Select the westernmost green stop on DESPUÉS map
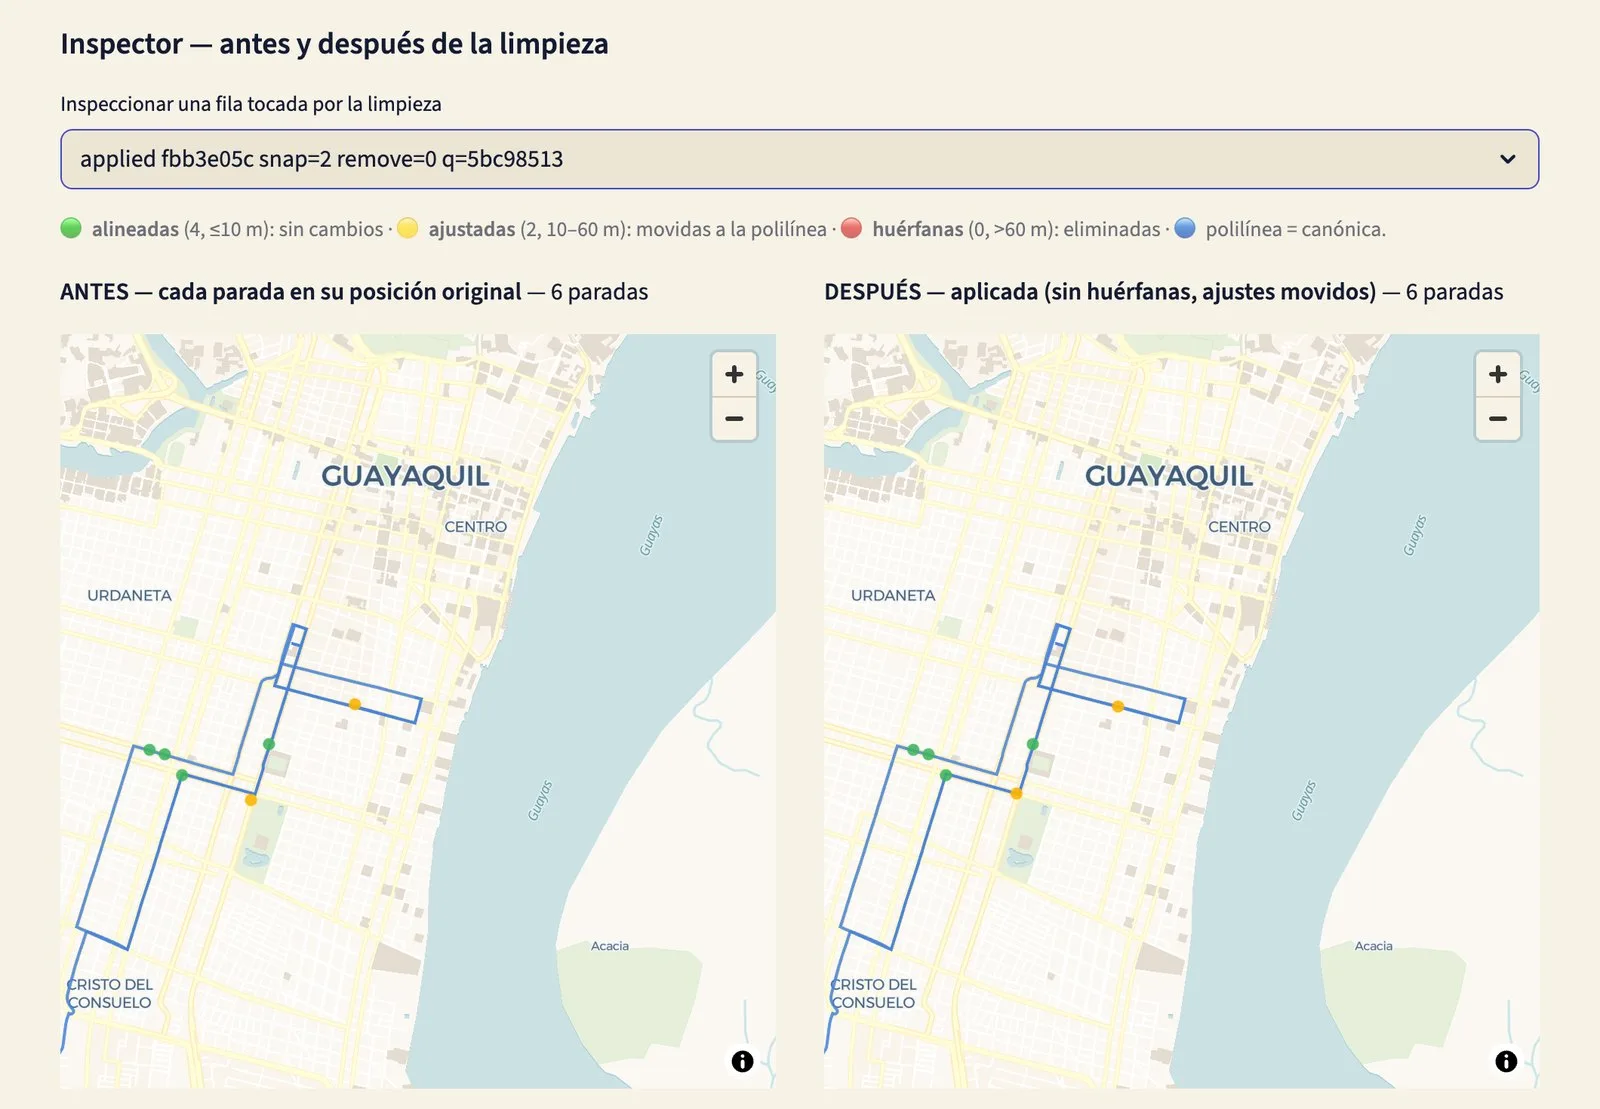Image resolution: width=1600 pixels, height=1109 pixels. [913, 749]
